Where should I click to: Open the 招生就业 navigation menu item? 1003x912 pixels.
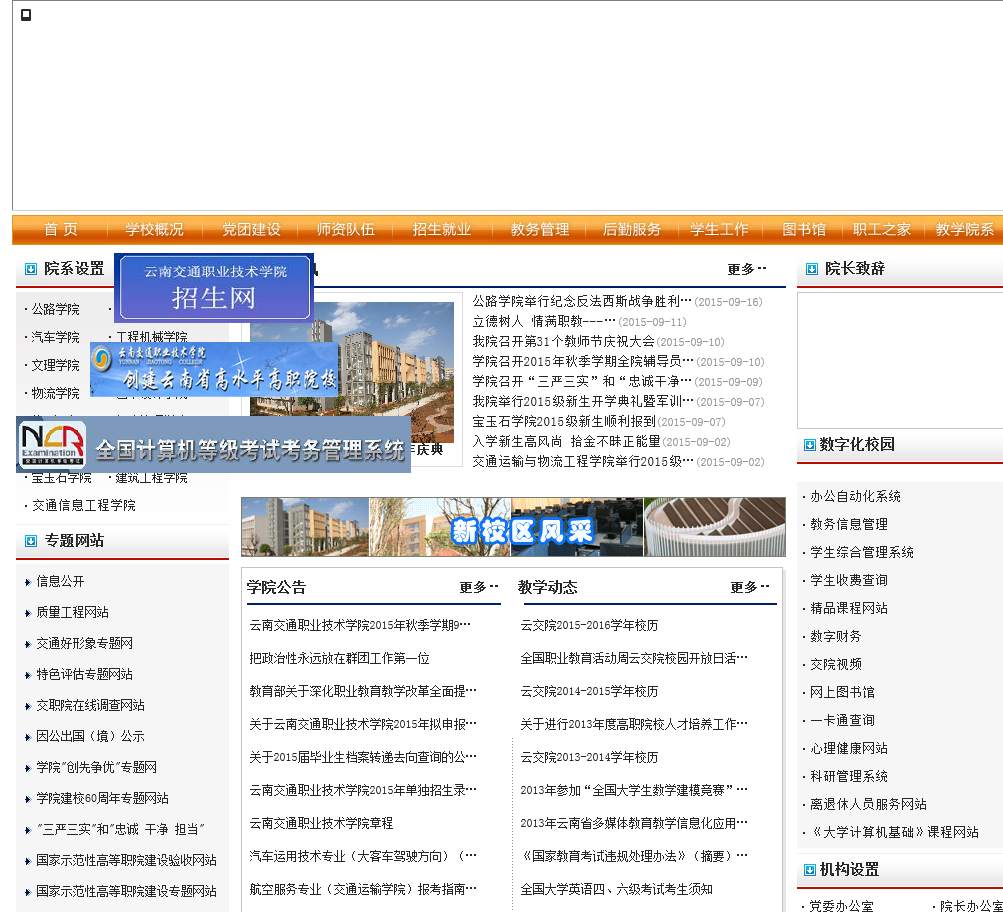click(442, 230)
